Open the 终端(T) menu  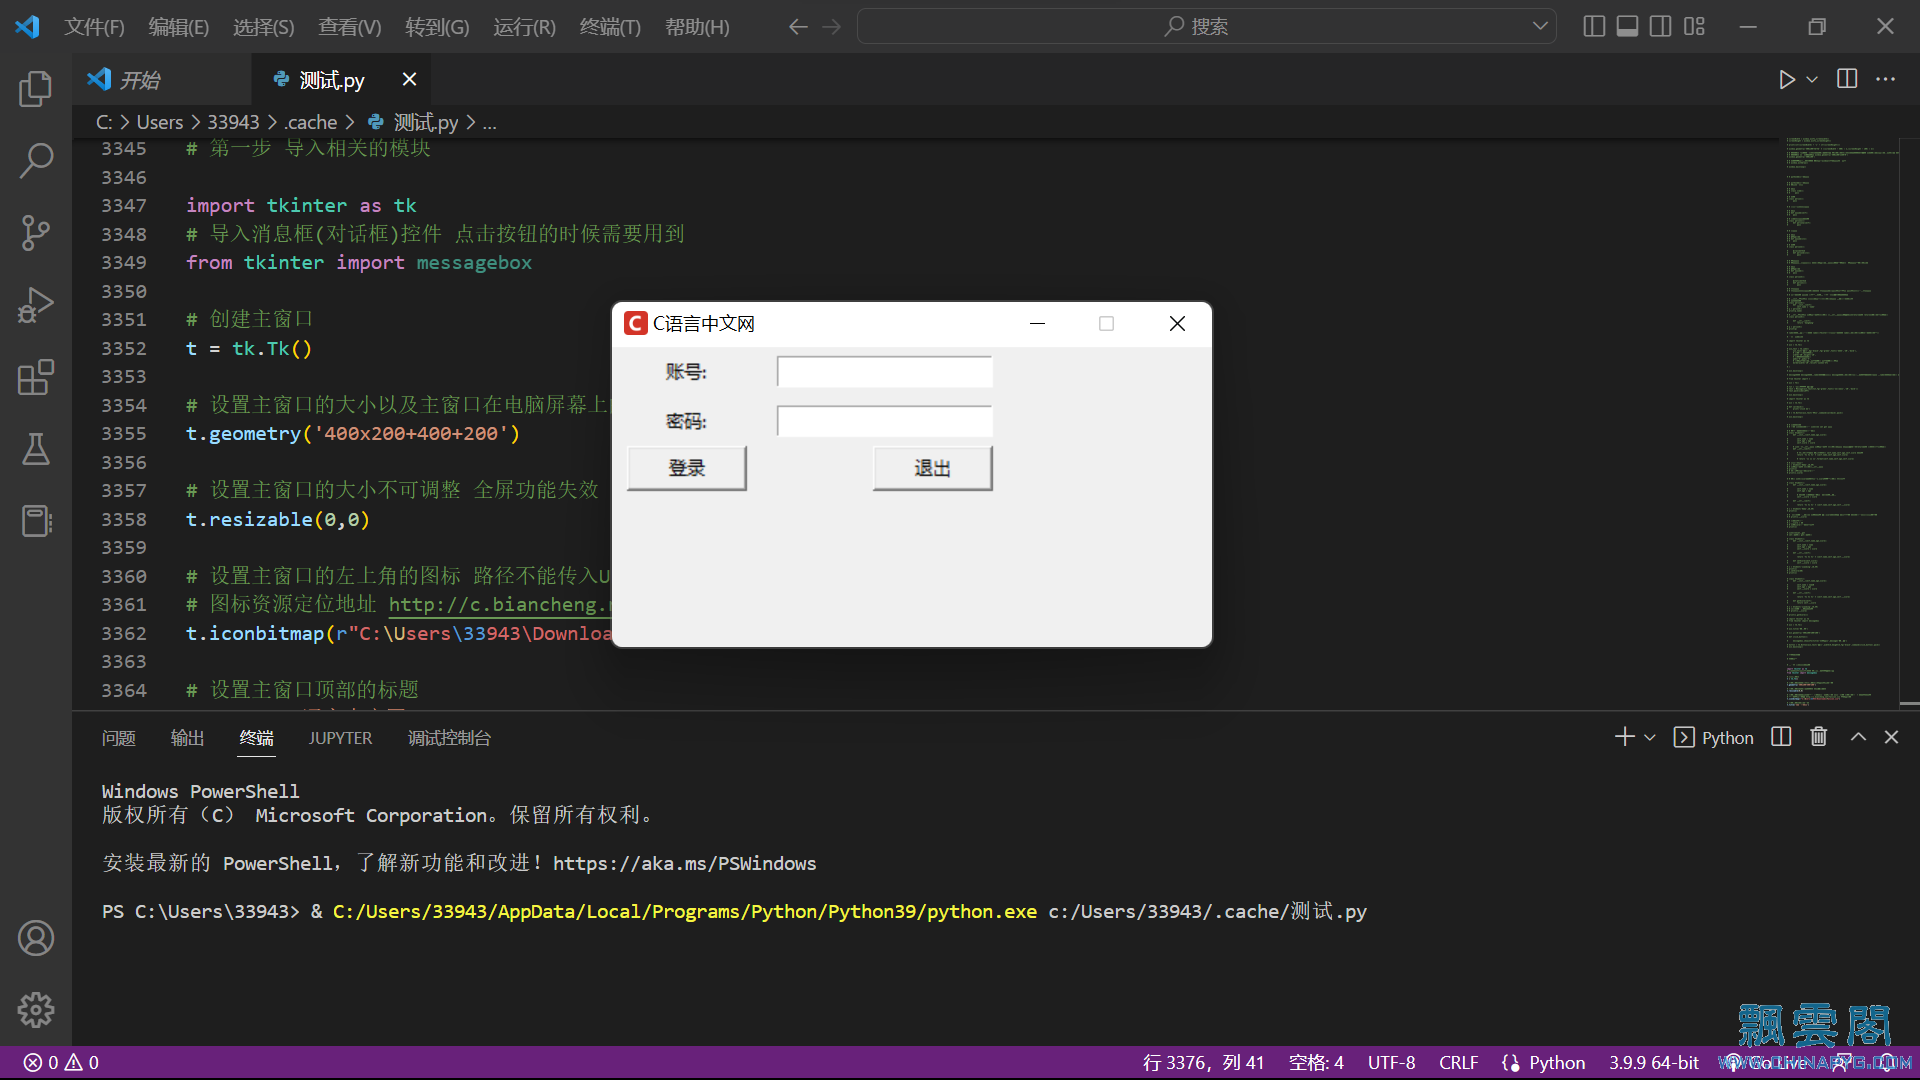pyautogui.click(x=610, y=27)
